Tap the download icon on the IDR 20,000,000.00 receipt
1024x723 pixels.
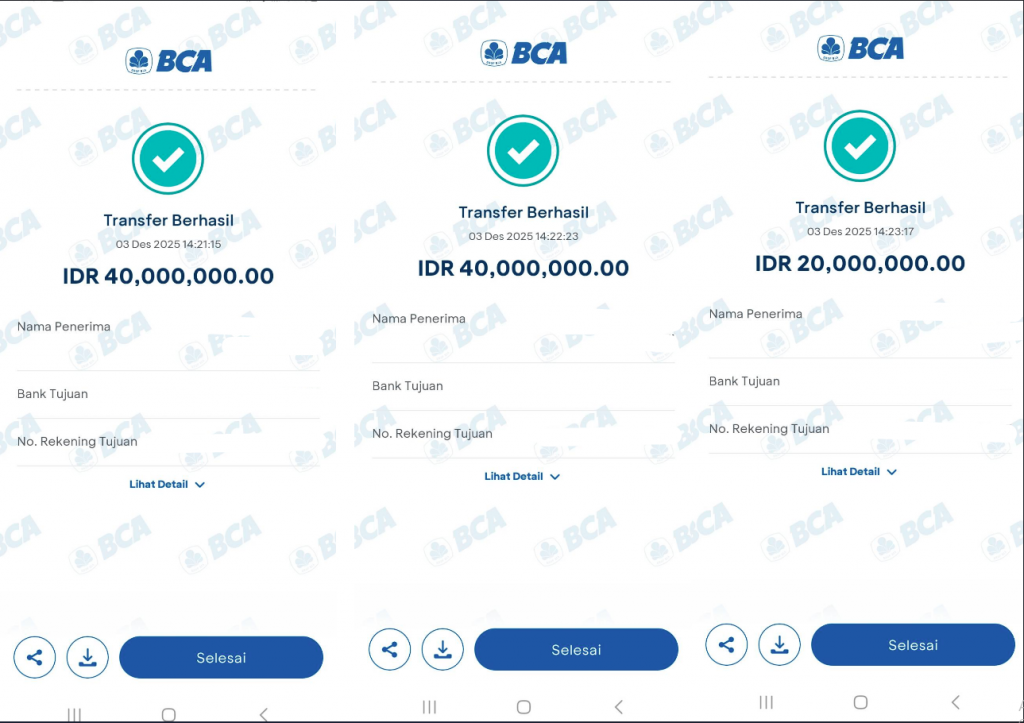point(780,645)
